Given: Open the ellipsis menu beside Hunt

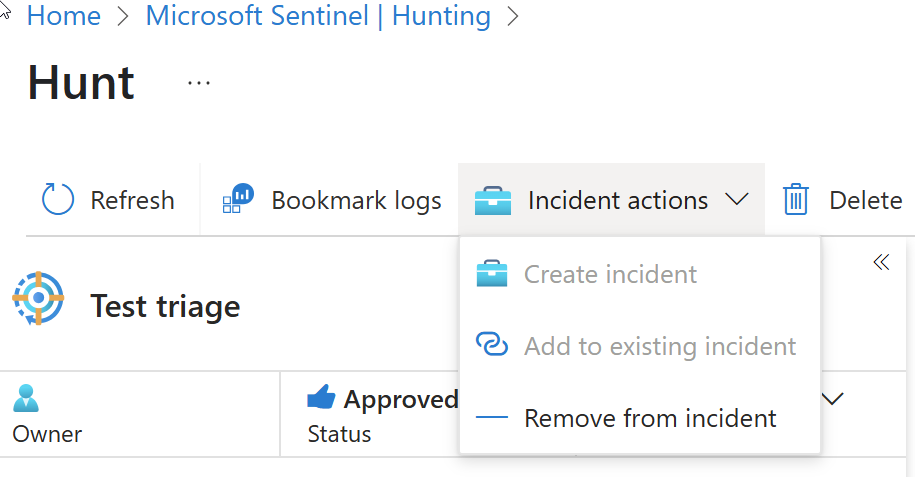Looking at the screenshot, I should (x=199, y=83).
